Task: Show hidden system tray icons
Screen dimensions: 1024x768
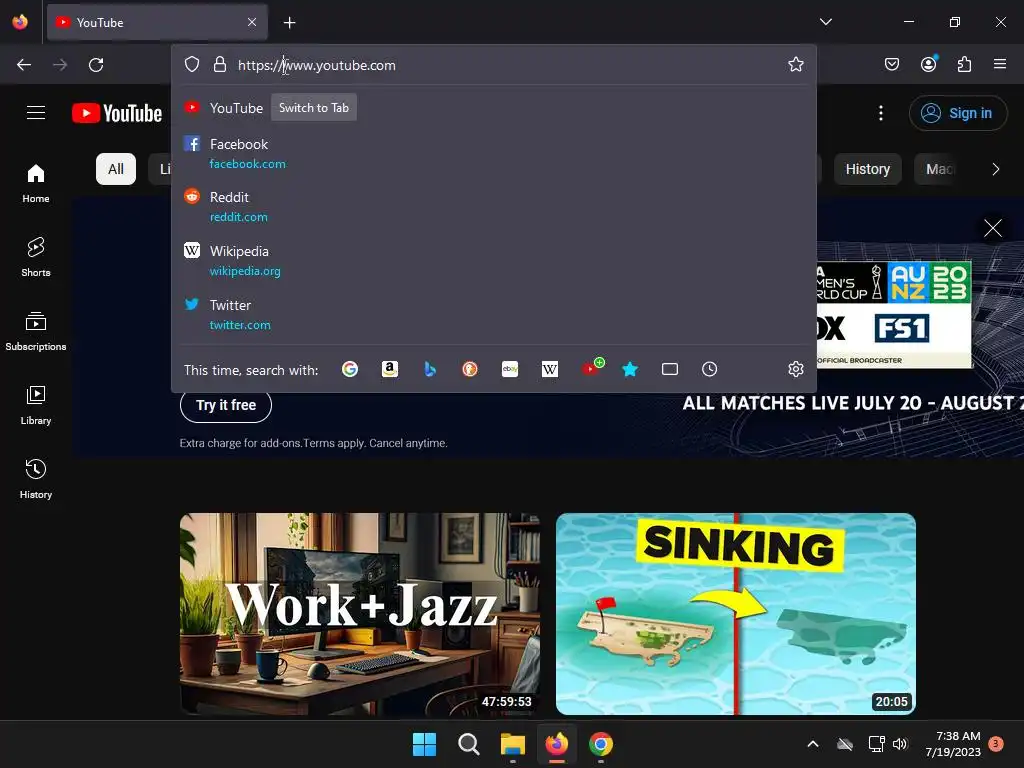Action: [x=813, y=744]
